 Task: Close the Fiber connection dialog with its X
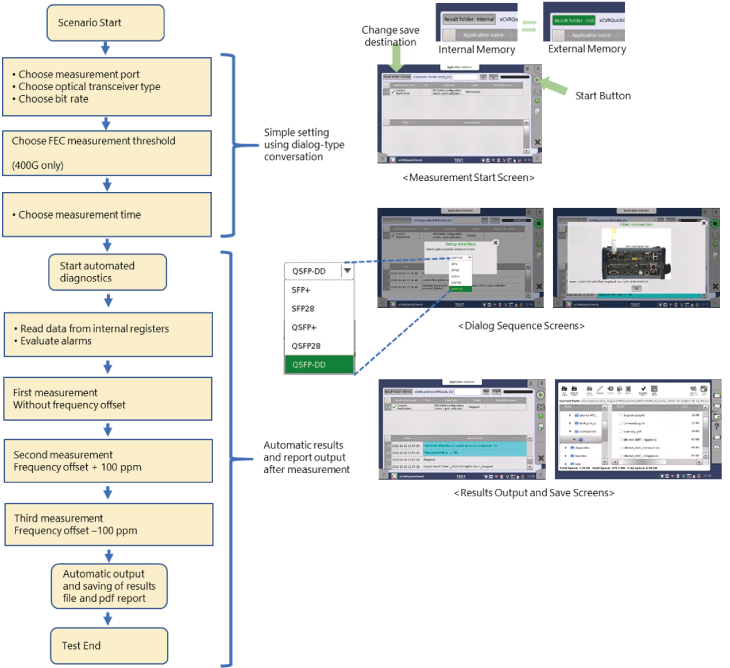pos(704,223)
